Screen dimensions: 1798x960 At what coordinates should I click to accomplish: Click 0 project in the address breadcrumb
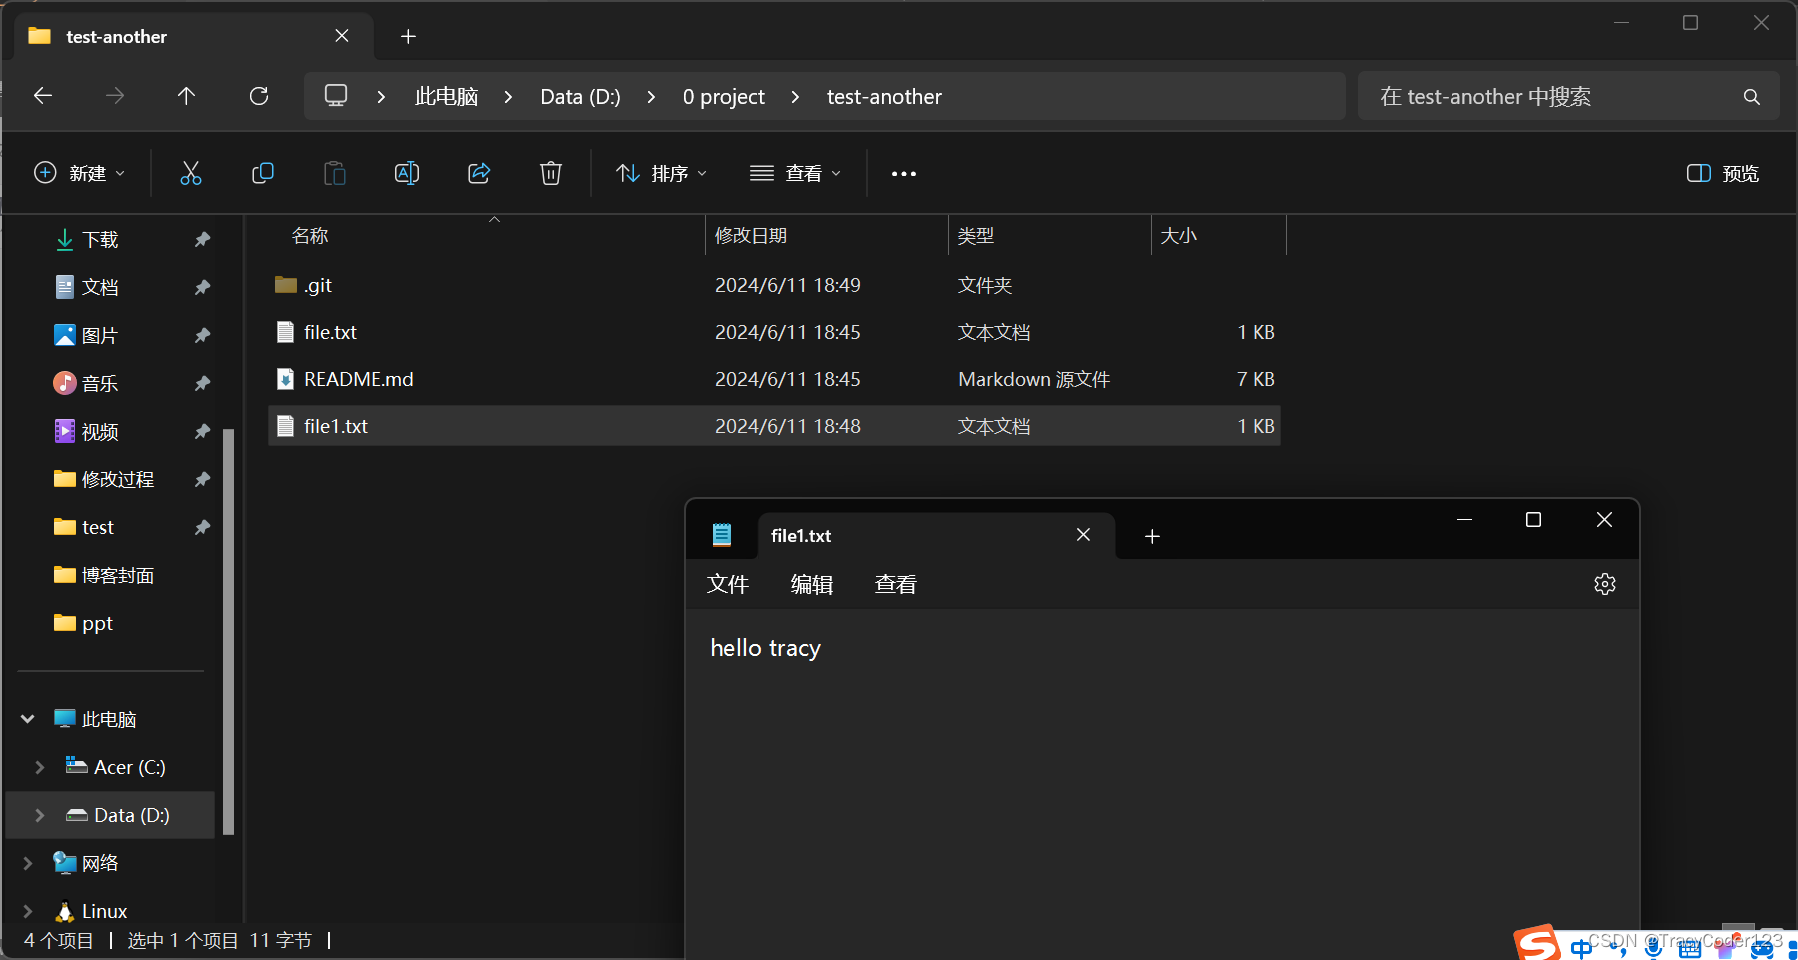pyautogui.click(x=724, y=97)
